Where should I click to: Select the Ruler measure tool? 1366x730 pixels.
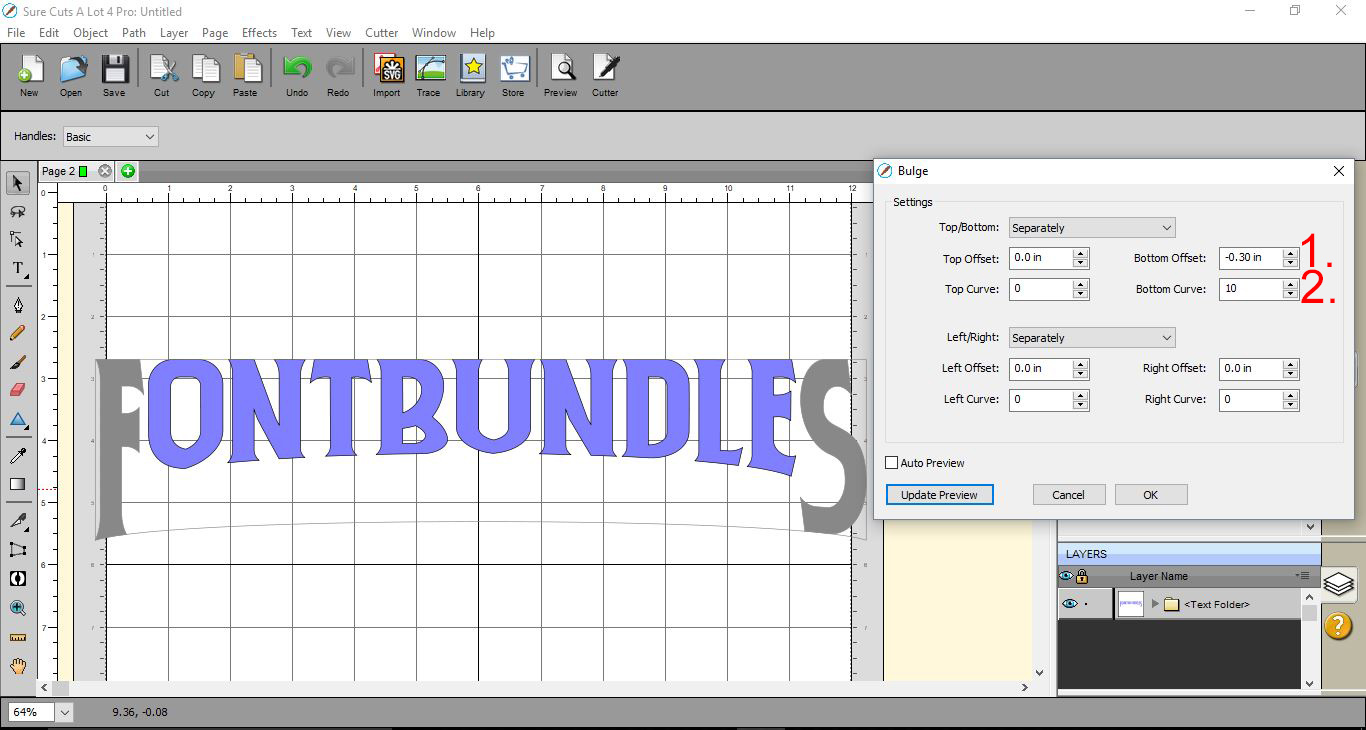(x=18, y=637)
